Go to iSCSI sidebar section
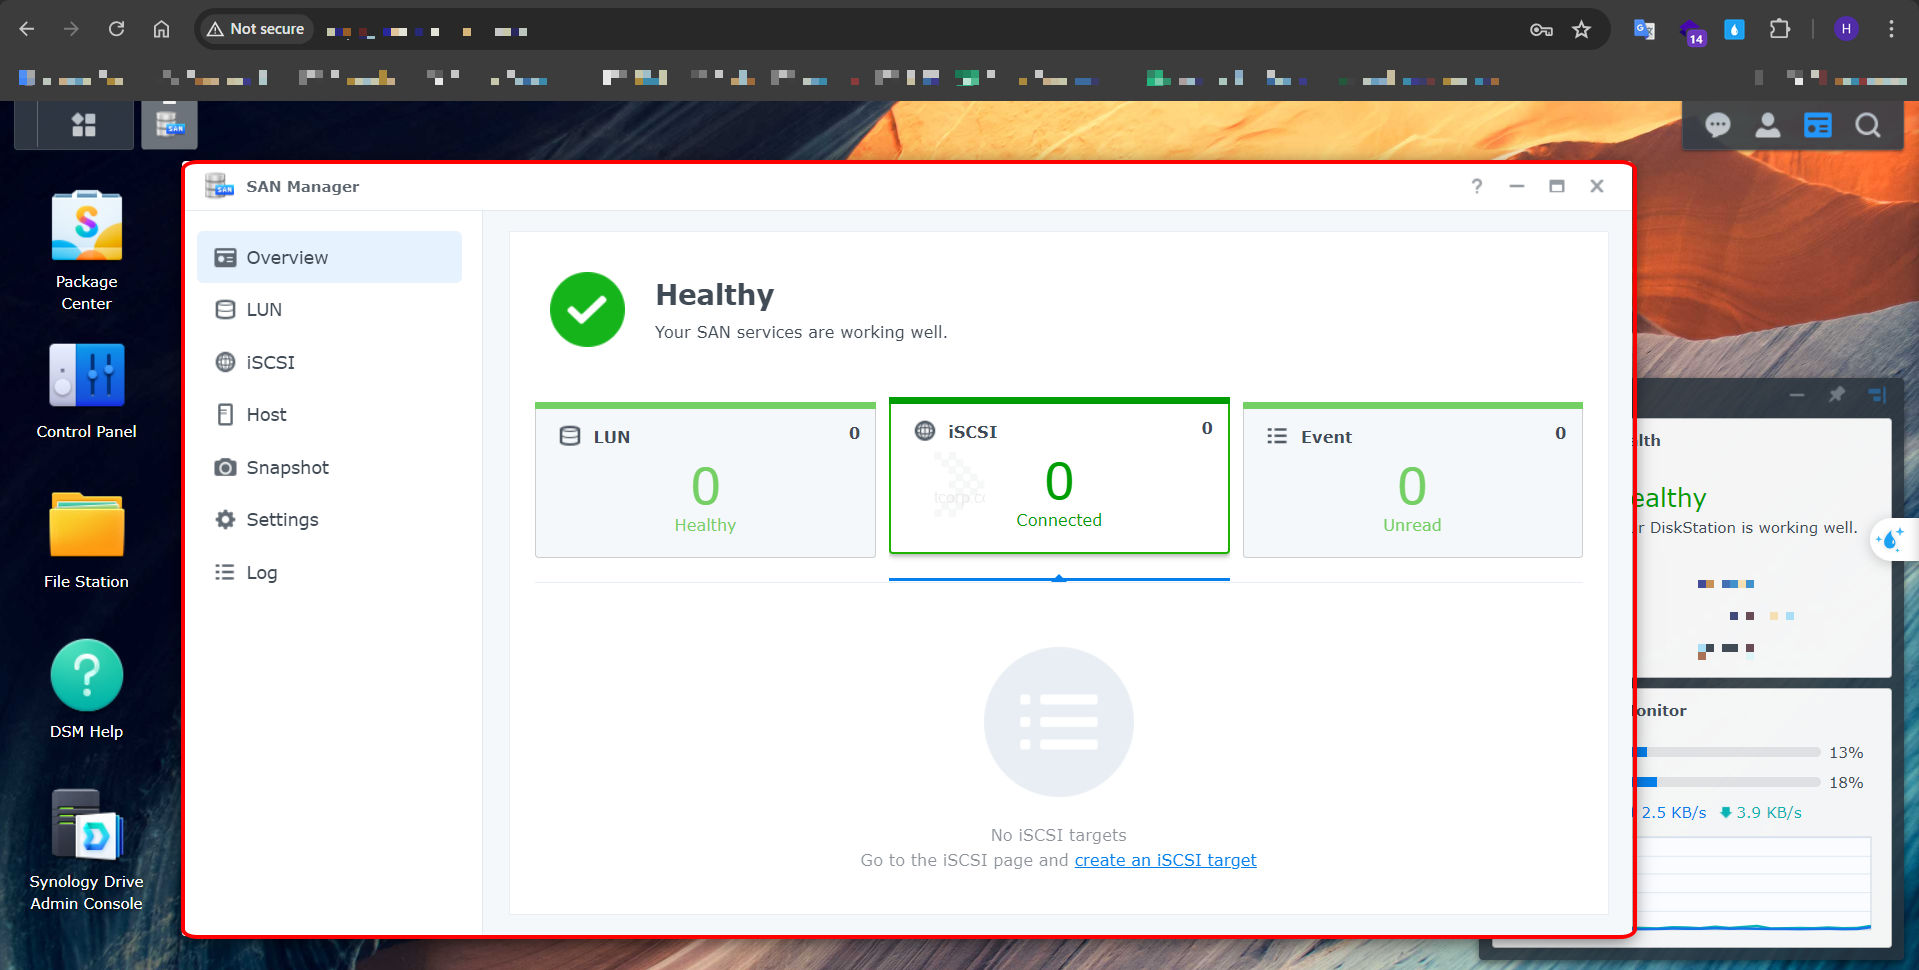 tap(270, 362)
